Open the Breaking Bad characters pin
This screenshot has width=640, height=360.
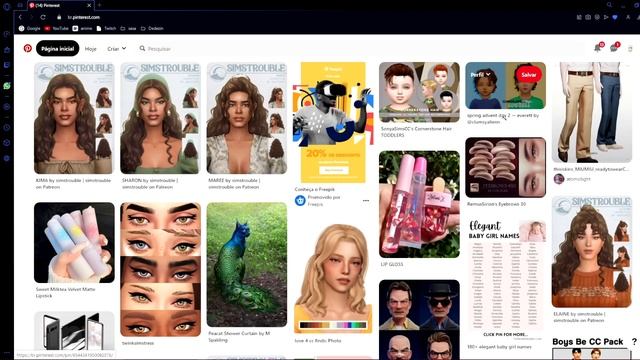coord(419,320)
